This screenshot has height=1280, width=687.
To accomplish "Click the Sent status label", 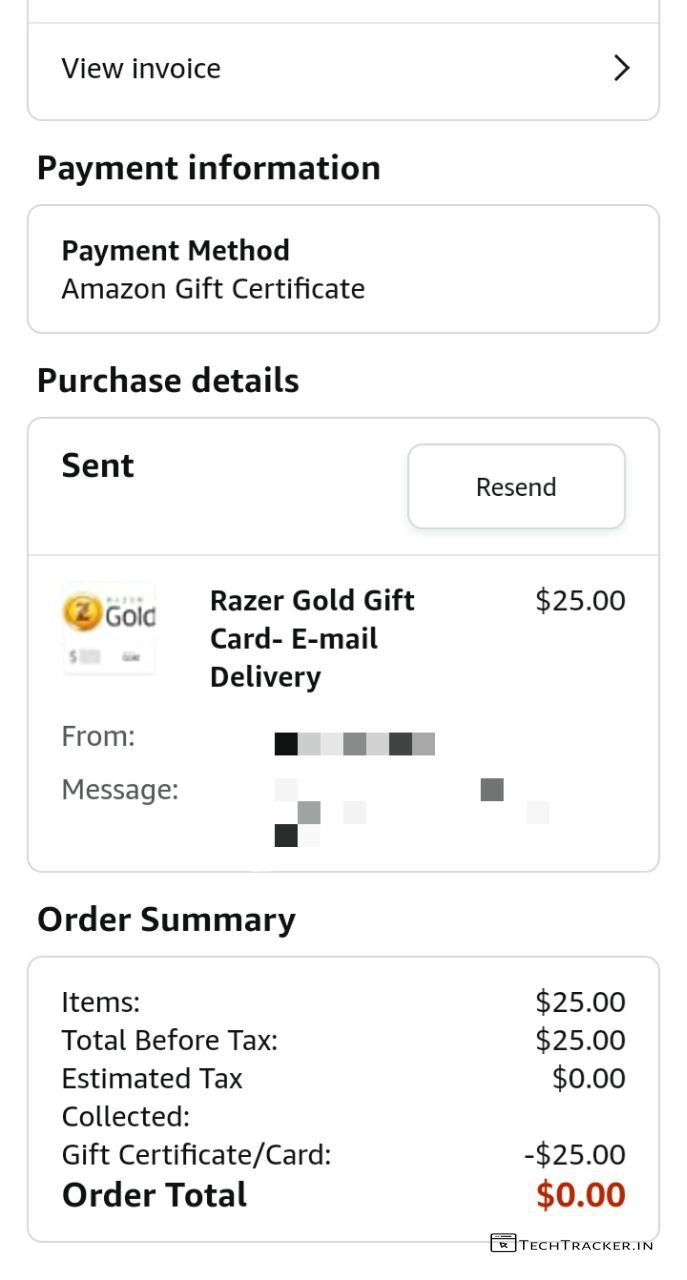I will click(98, 466).
